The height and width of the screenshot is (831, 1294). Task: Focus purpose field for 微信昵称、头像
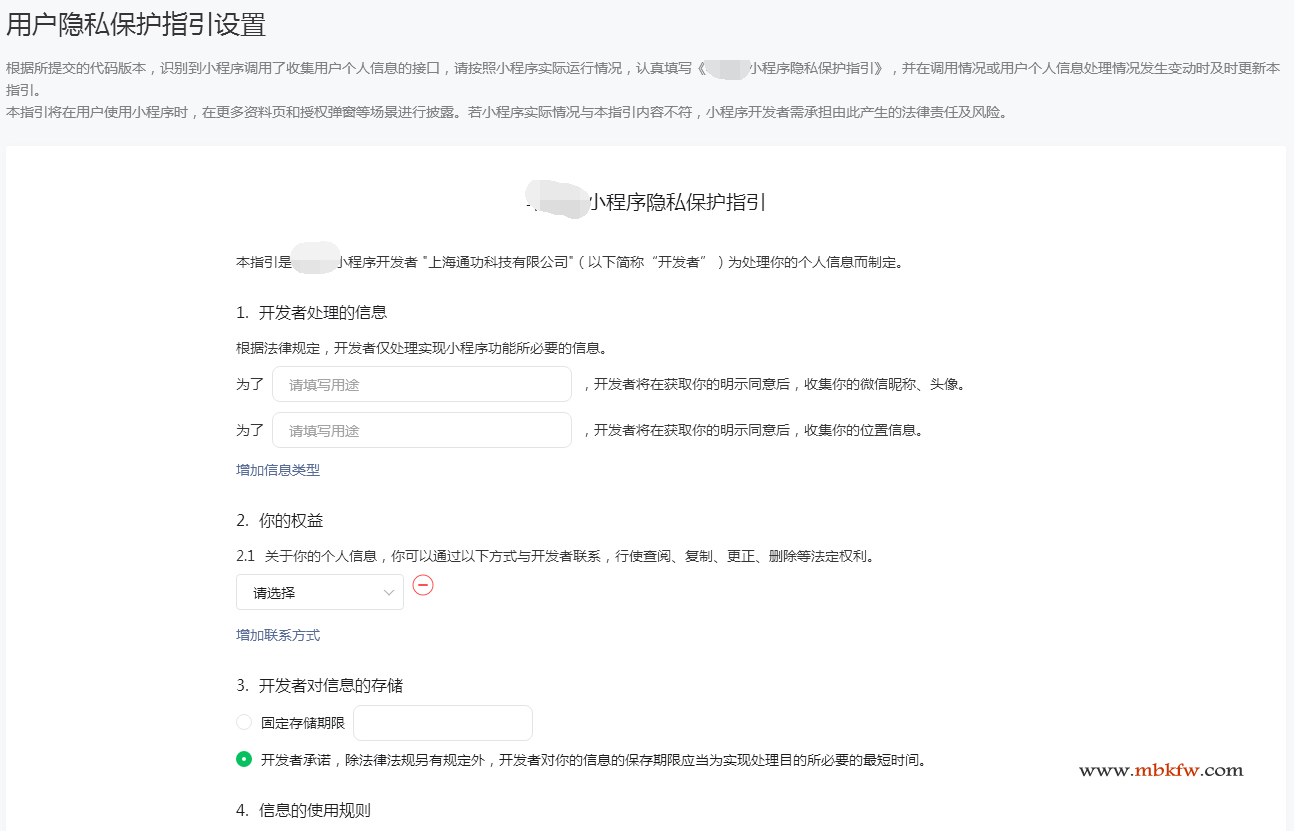tap(421, 384)
